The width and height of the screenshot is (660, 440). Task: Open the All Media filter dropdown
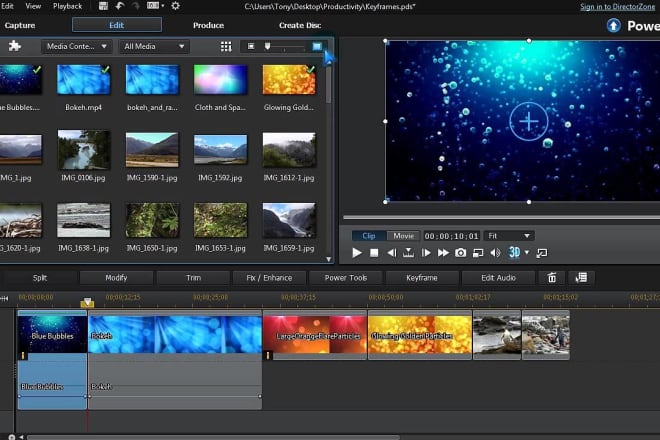click(154, 46)
